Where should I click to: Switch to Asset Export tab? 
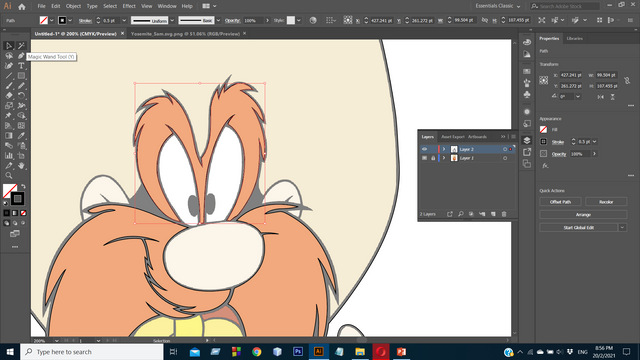[453, 137]
